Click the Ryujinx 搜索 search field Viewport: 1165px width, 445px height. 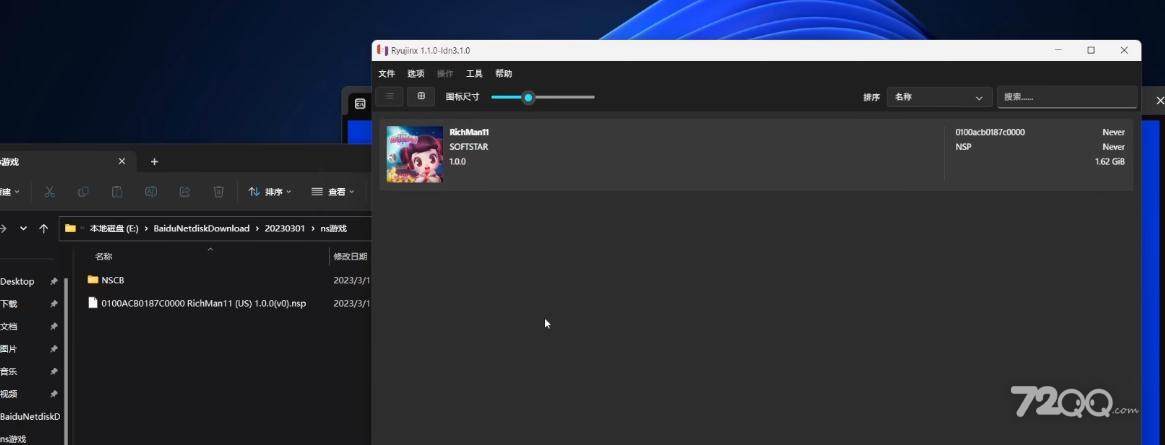pyautogui.click(x=1067, y=97)
